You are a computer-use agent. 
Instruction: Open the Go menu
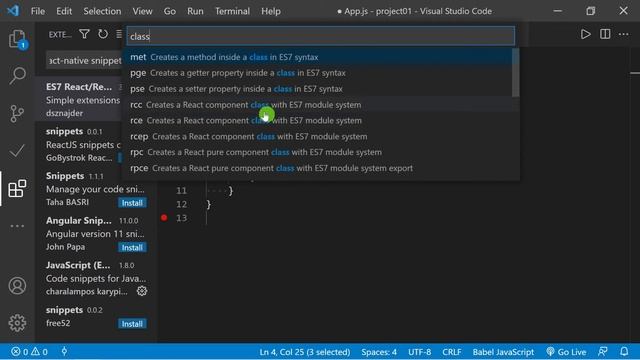[x=169, y=11]
